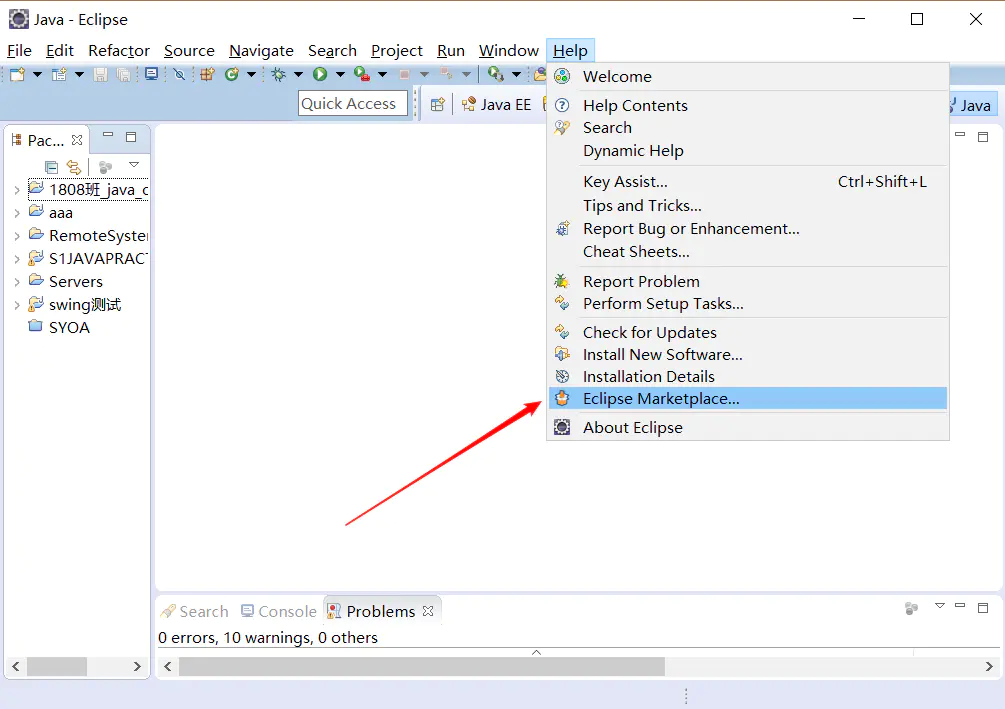Open the Package Explorer View Menu triangle
Screen dimensions: 1005x709
pos(133,165)
